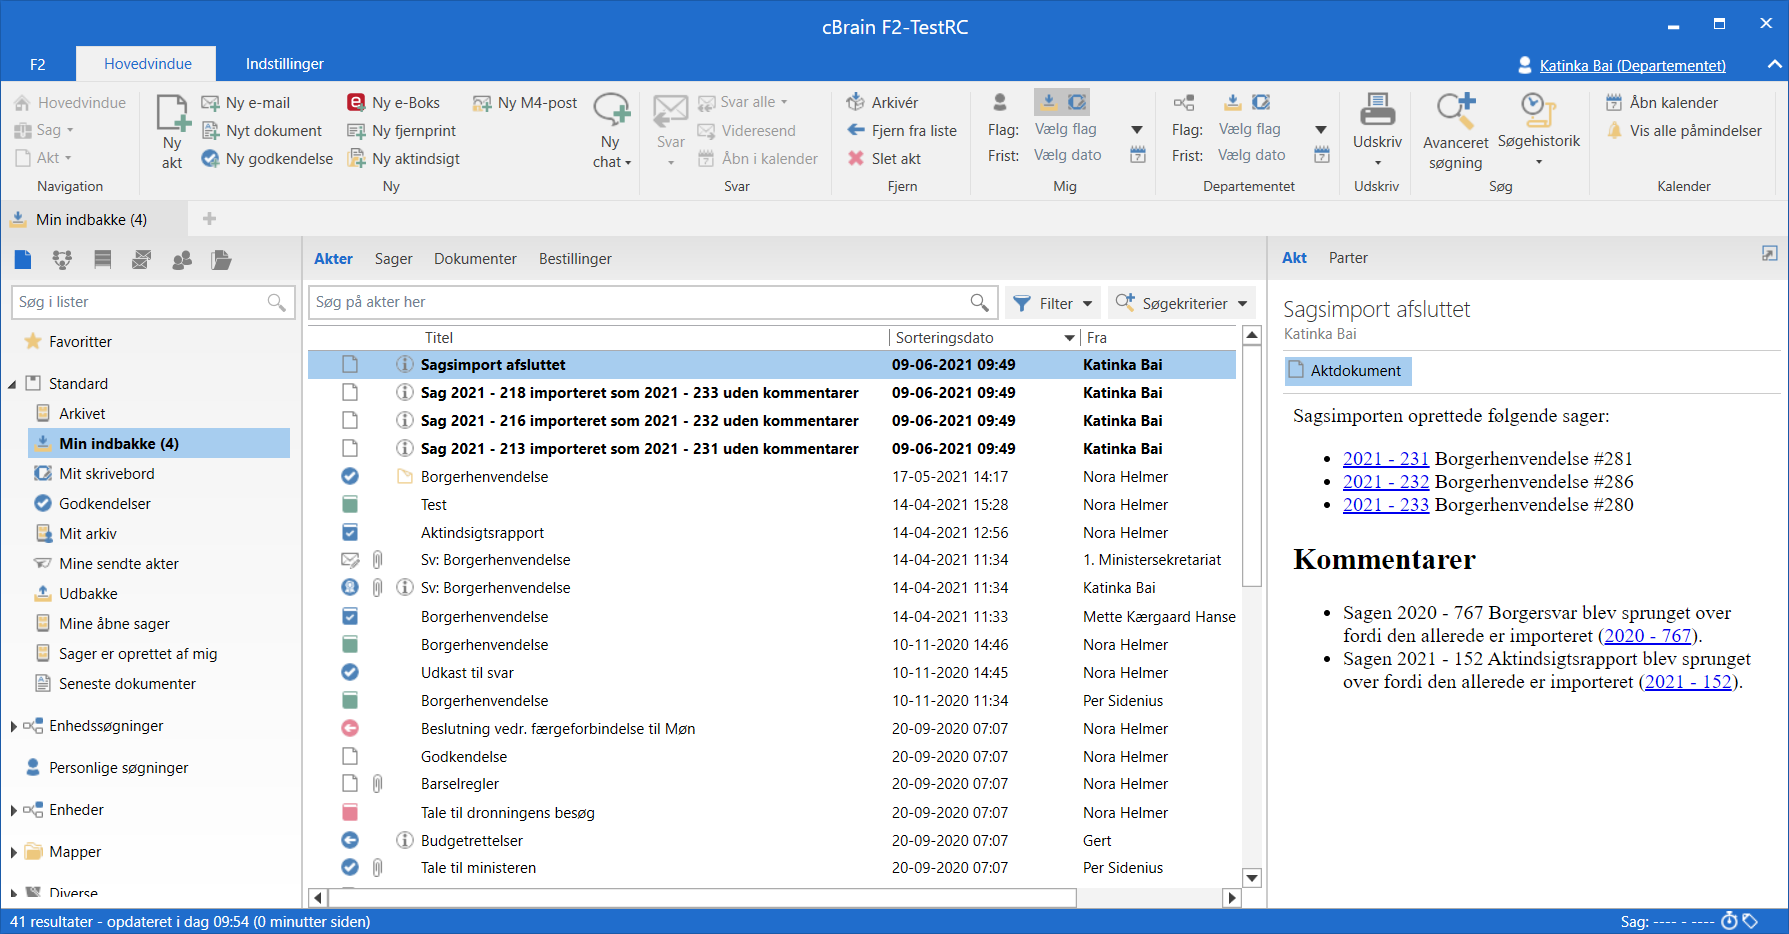Click the tag icon in the status bar

pyautogui.click(x=1750, y=921)
